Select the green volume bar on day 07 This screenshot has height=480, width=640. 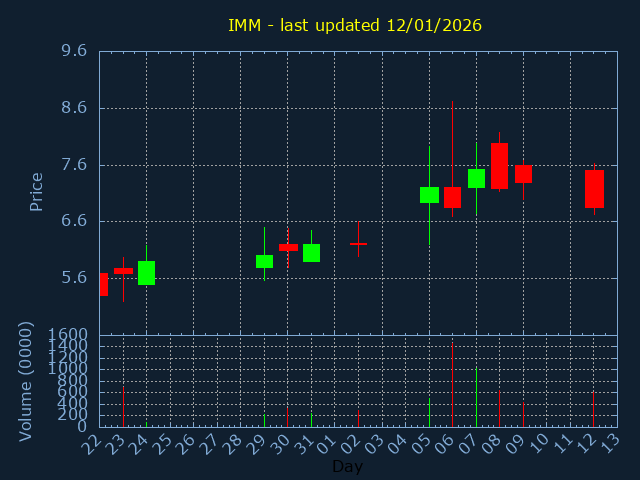pyautogui.click(x=476, y=397)
